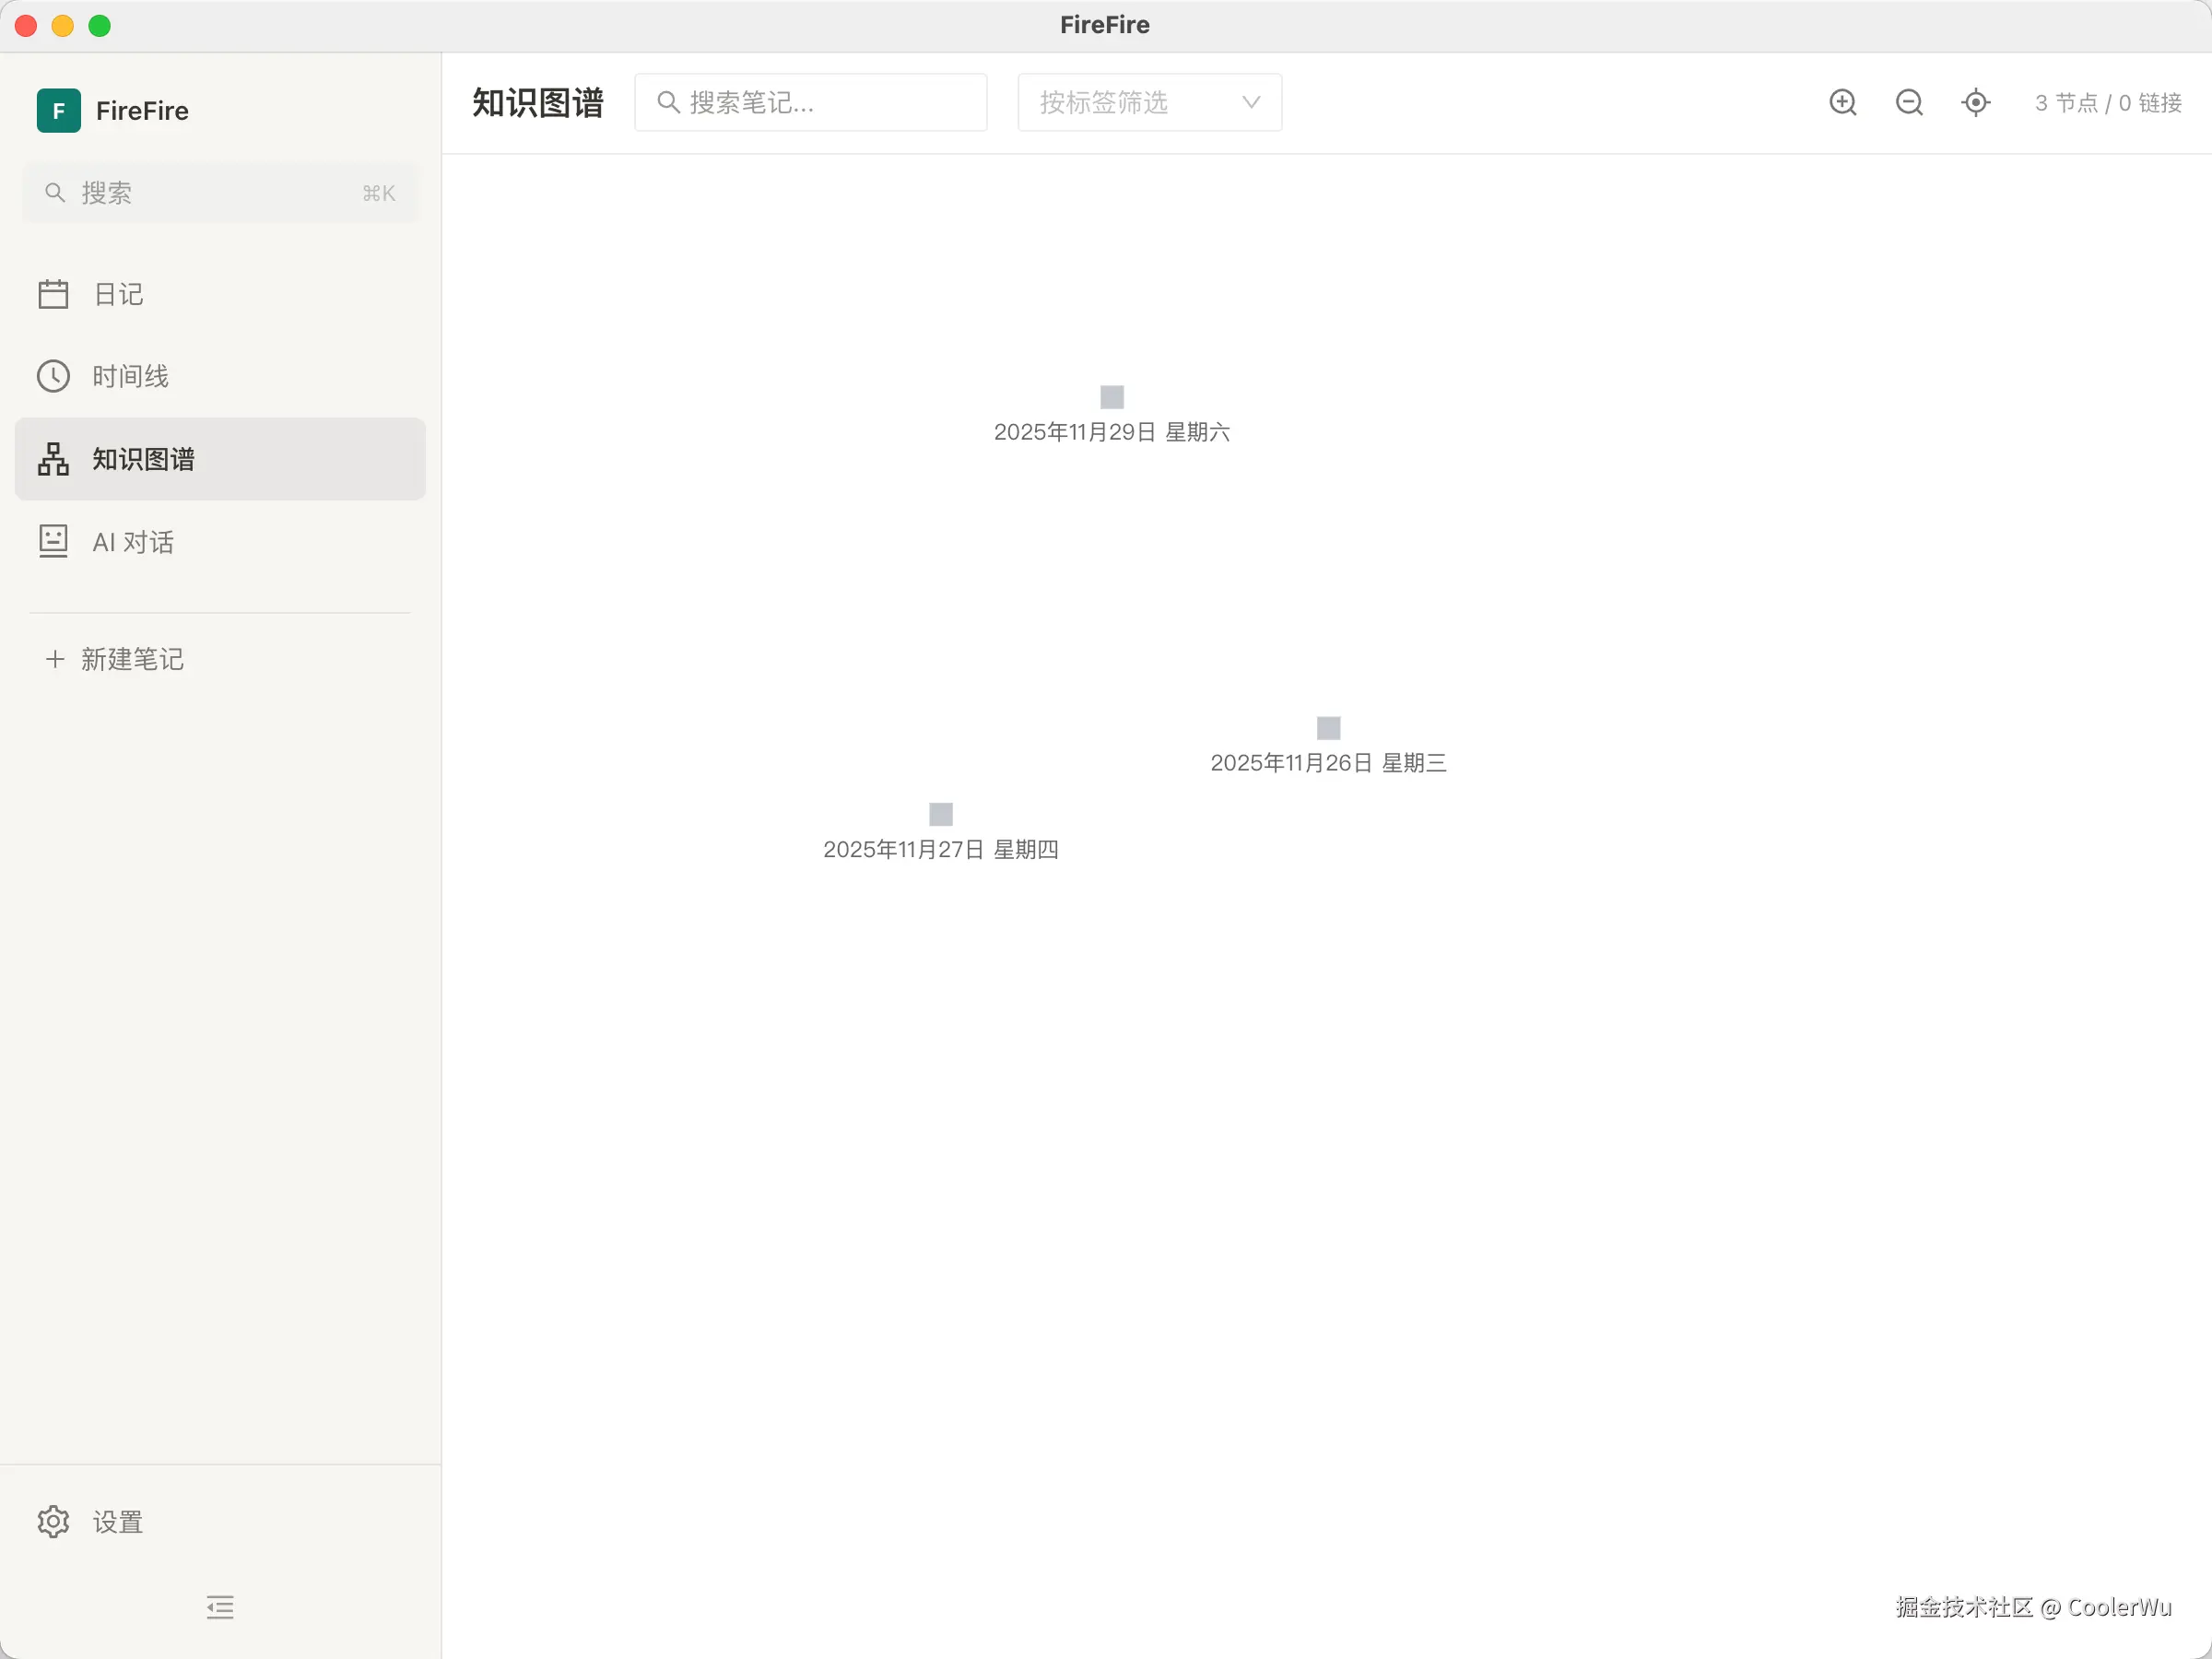The height and width of the screenshot is (1659, 2212).
Task: Click the settings gear icon
Action: [53, 1521]
